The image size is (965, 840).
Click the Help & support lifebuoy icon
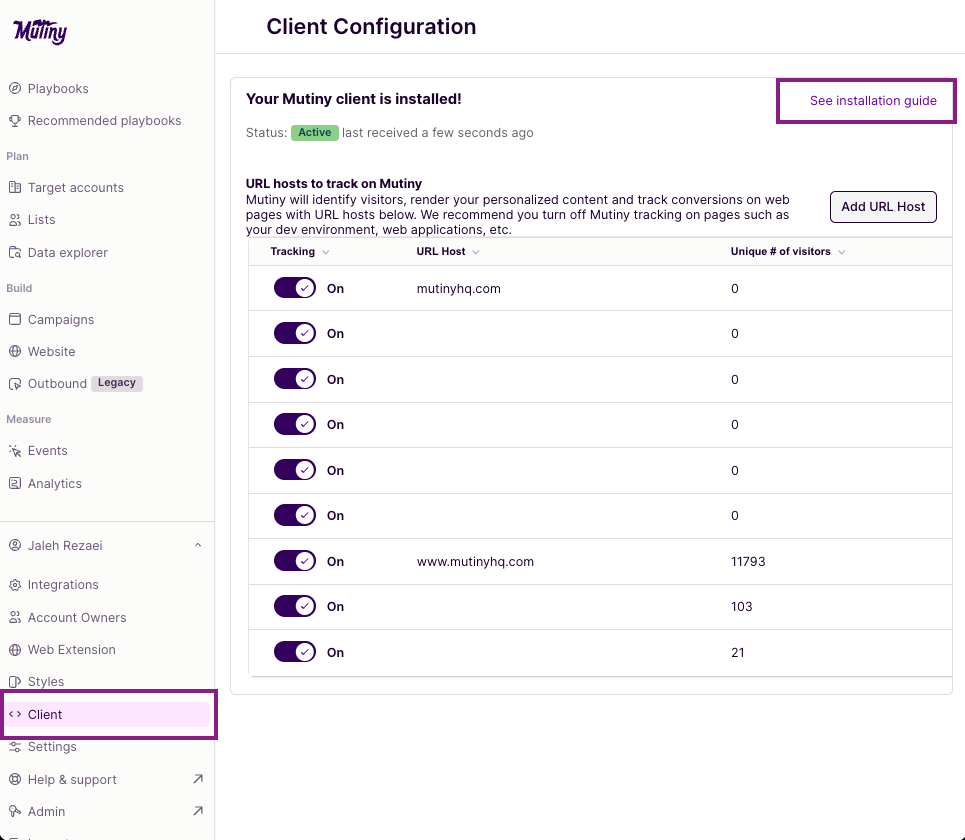15,779
